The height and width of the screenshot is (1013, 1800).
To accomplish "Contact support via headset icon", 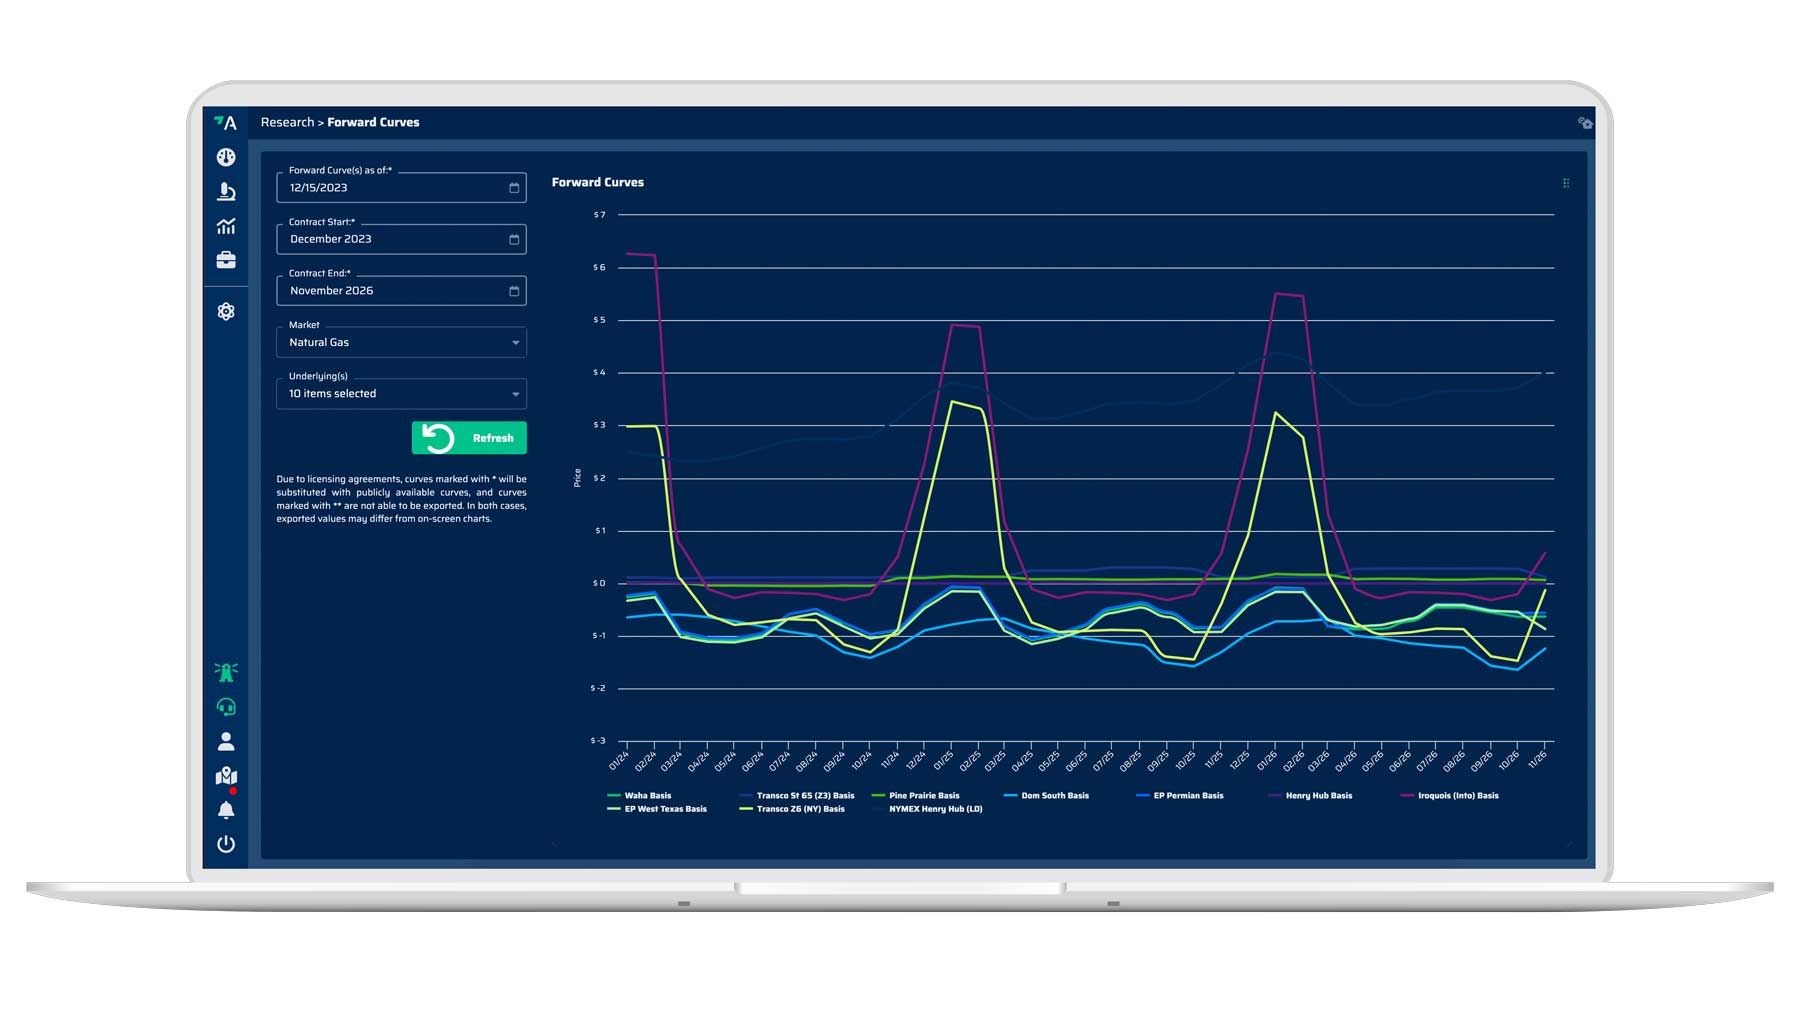I will 226,705.
